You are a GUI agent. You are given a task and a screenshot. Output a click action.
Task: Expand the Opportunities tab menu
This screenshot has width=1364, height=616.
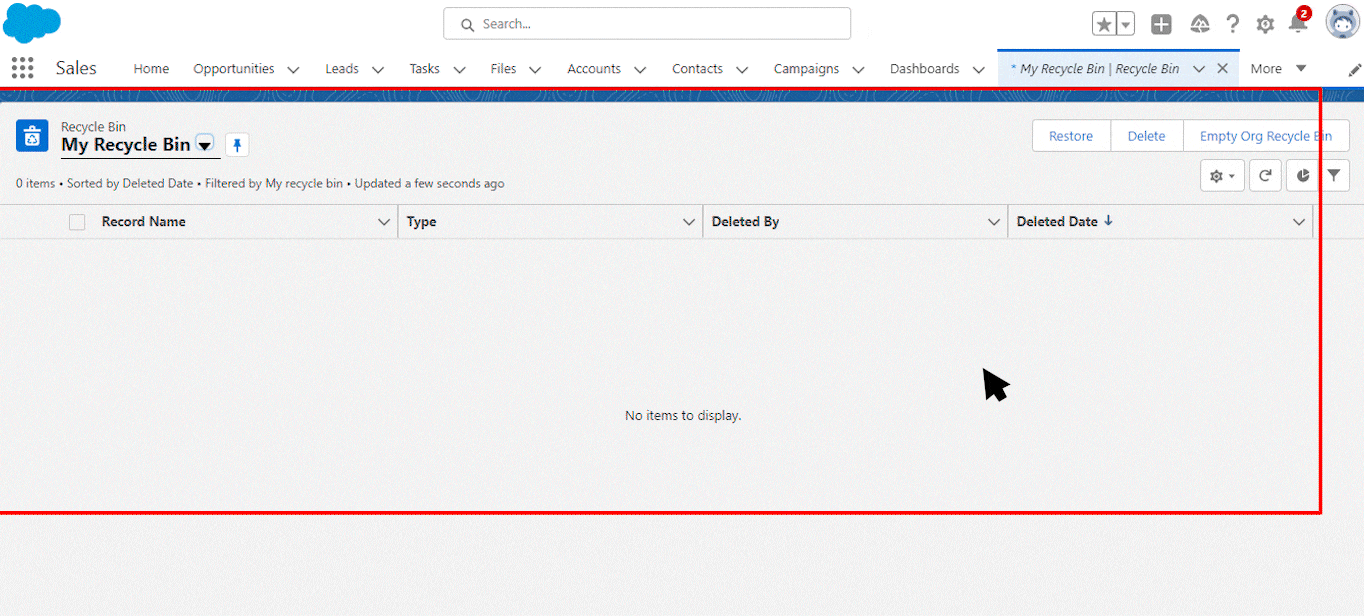point(293,69)
